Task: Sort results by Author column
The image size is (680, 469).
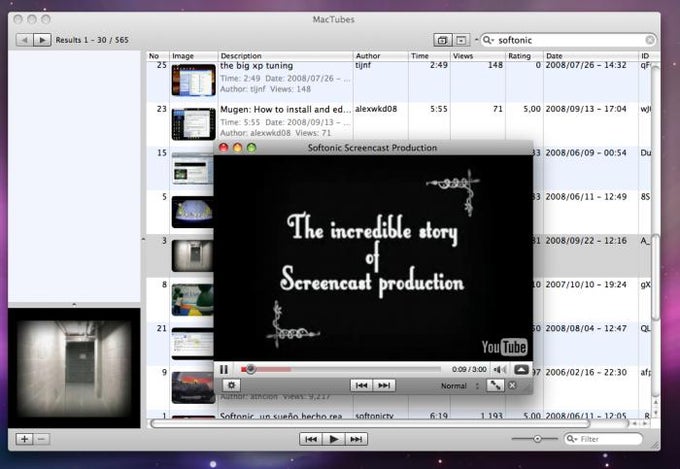Action: [x=380, y=56]
